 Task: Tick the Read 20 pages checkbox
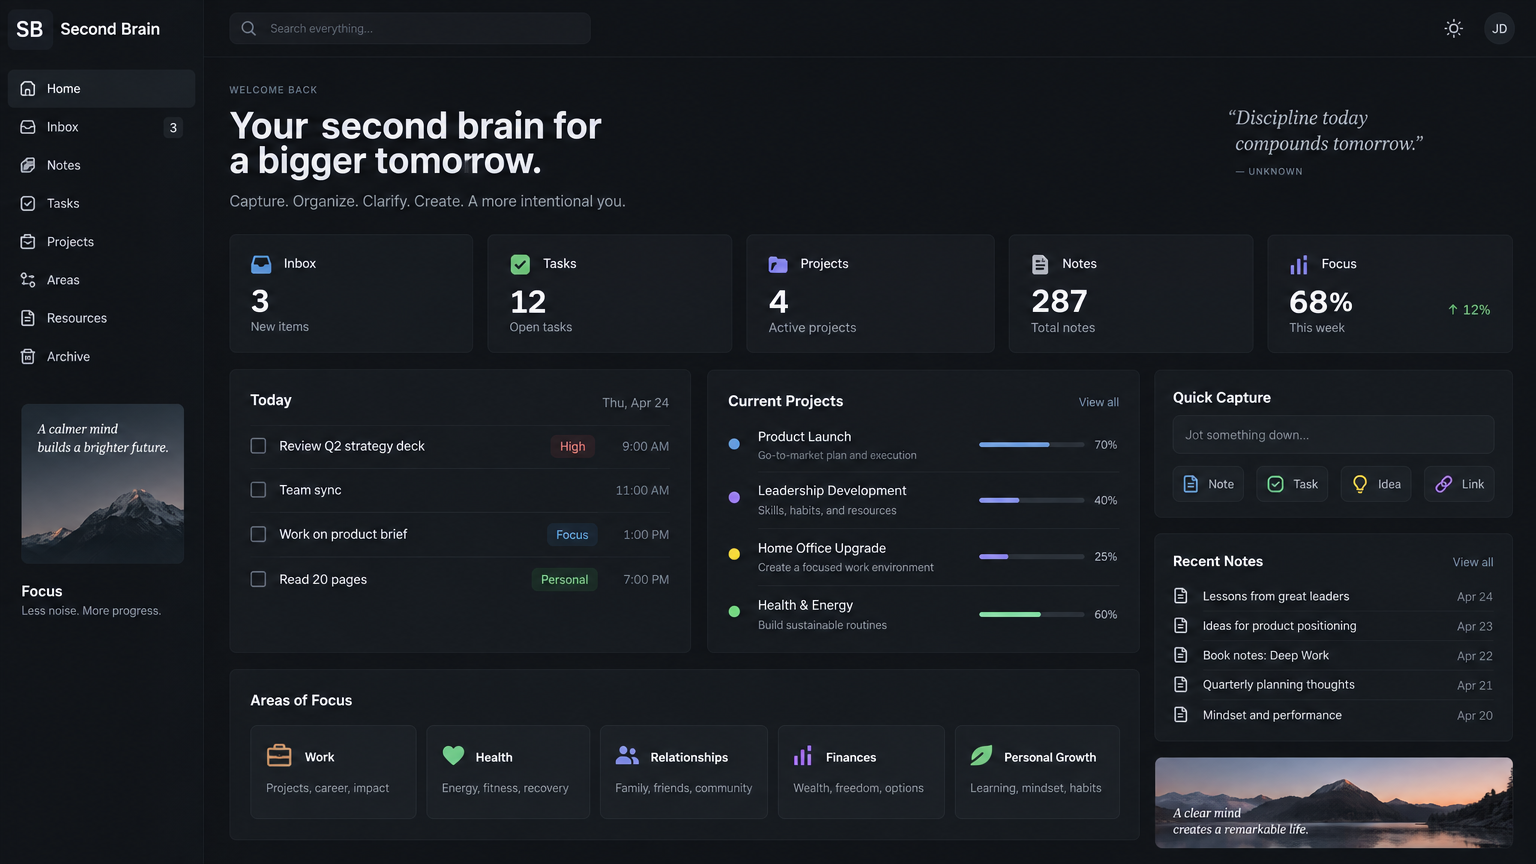(x=258, y=579)
